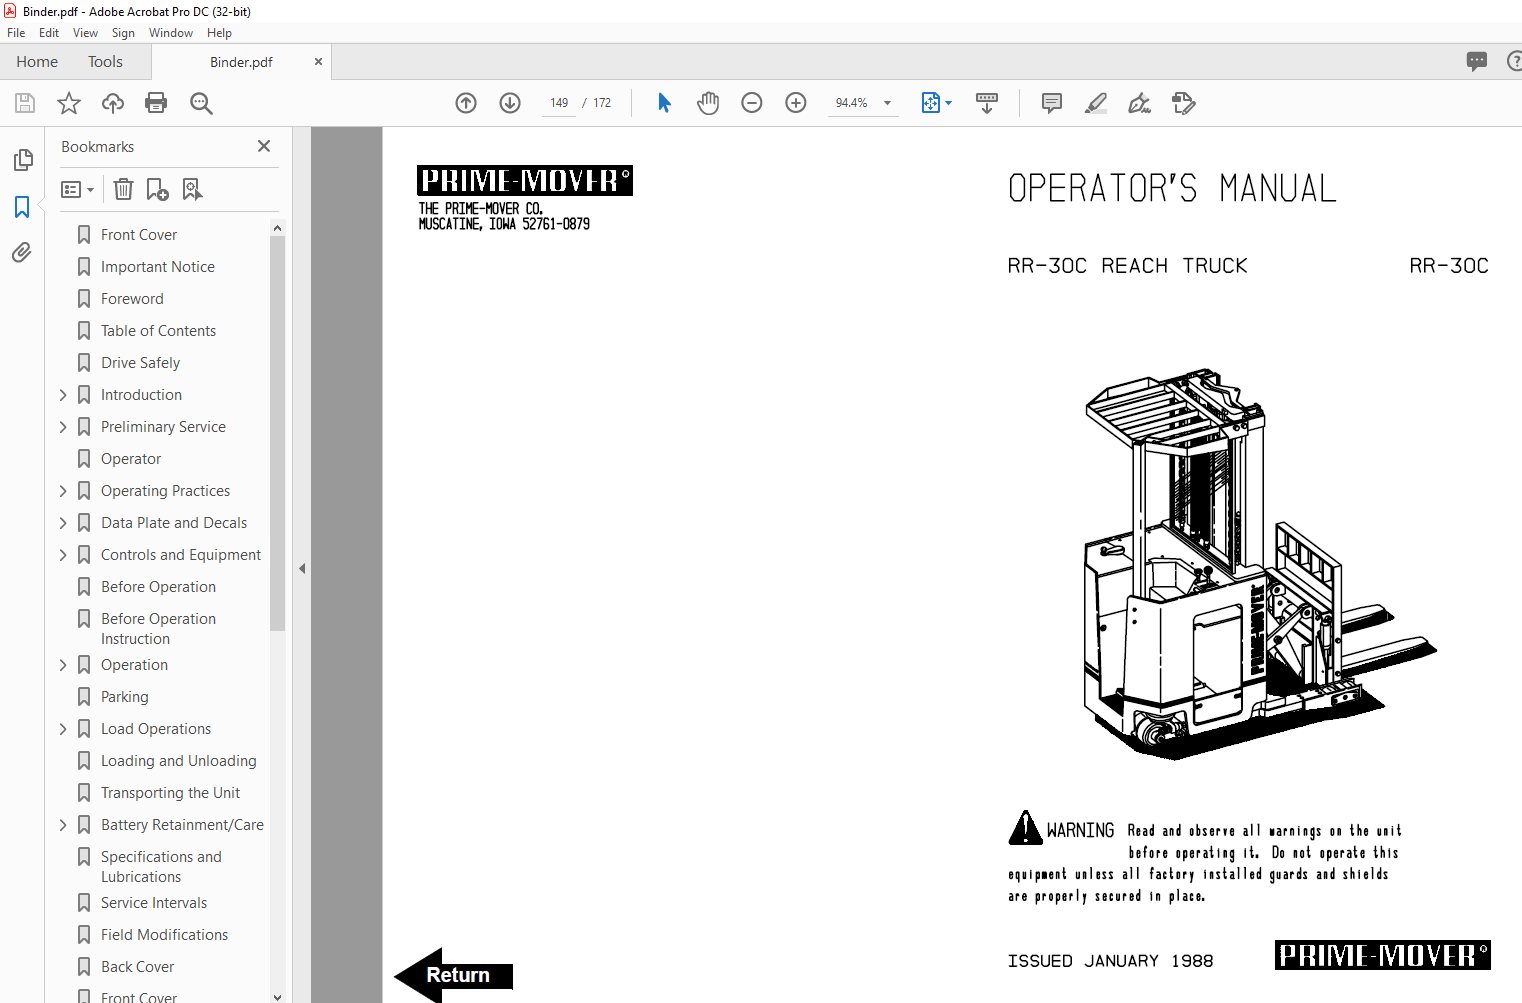
Task: Go to Parking bookmark
Action: [x=125, y=697]
